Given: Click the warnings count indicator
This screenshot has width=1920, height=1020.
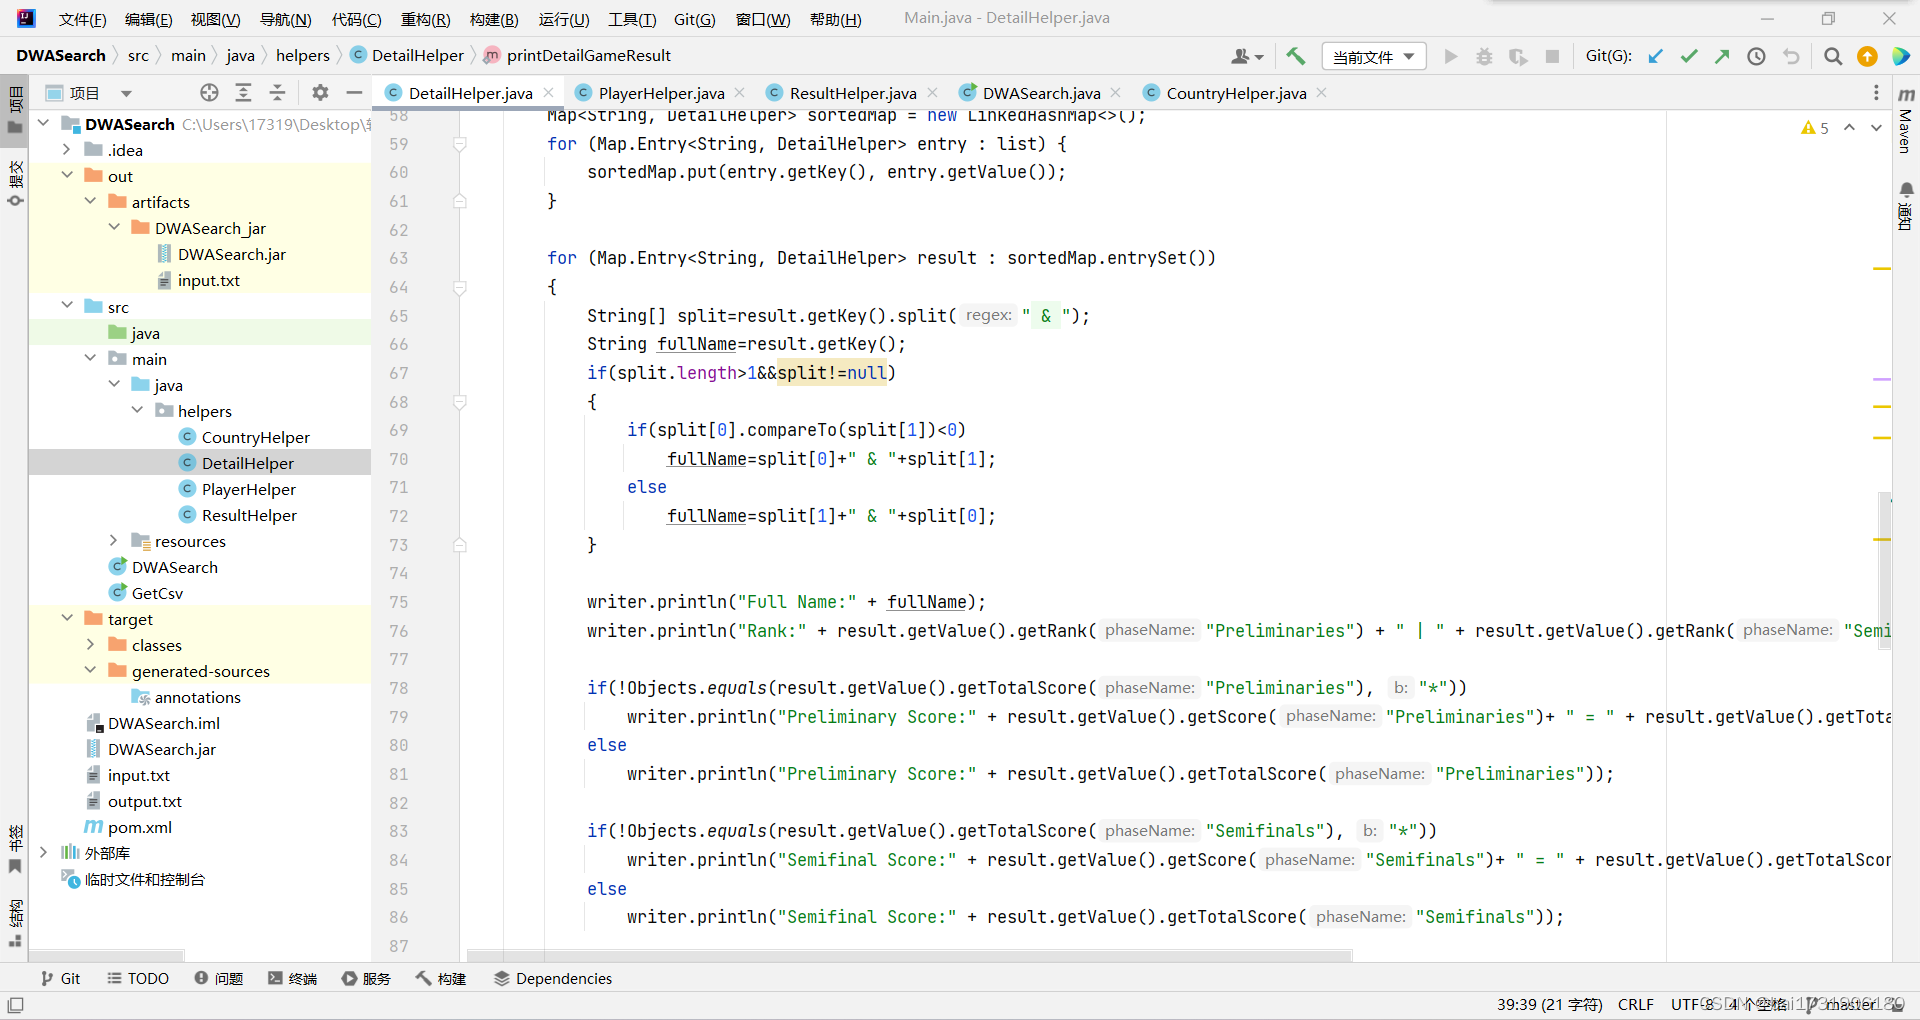Looking at the screenshot, I should pos(1815,127).
